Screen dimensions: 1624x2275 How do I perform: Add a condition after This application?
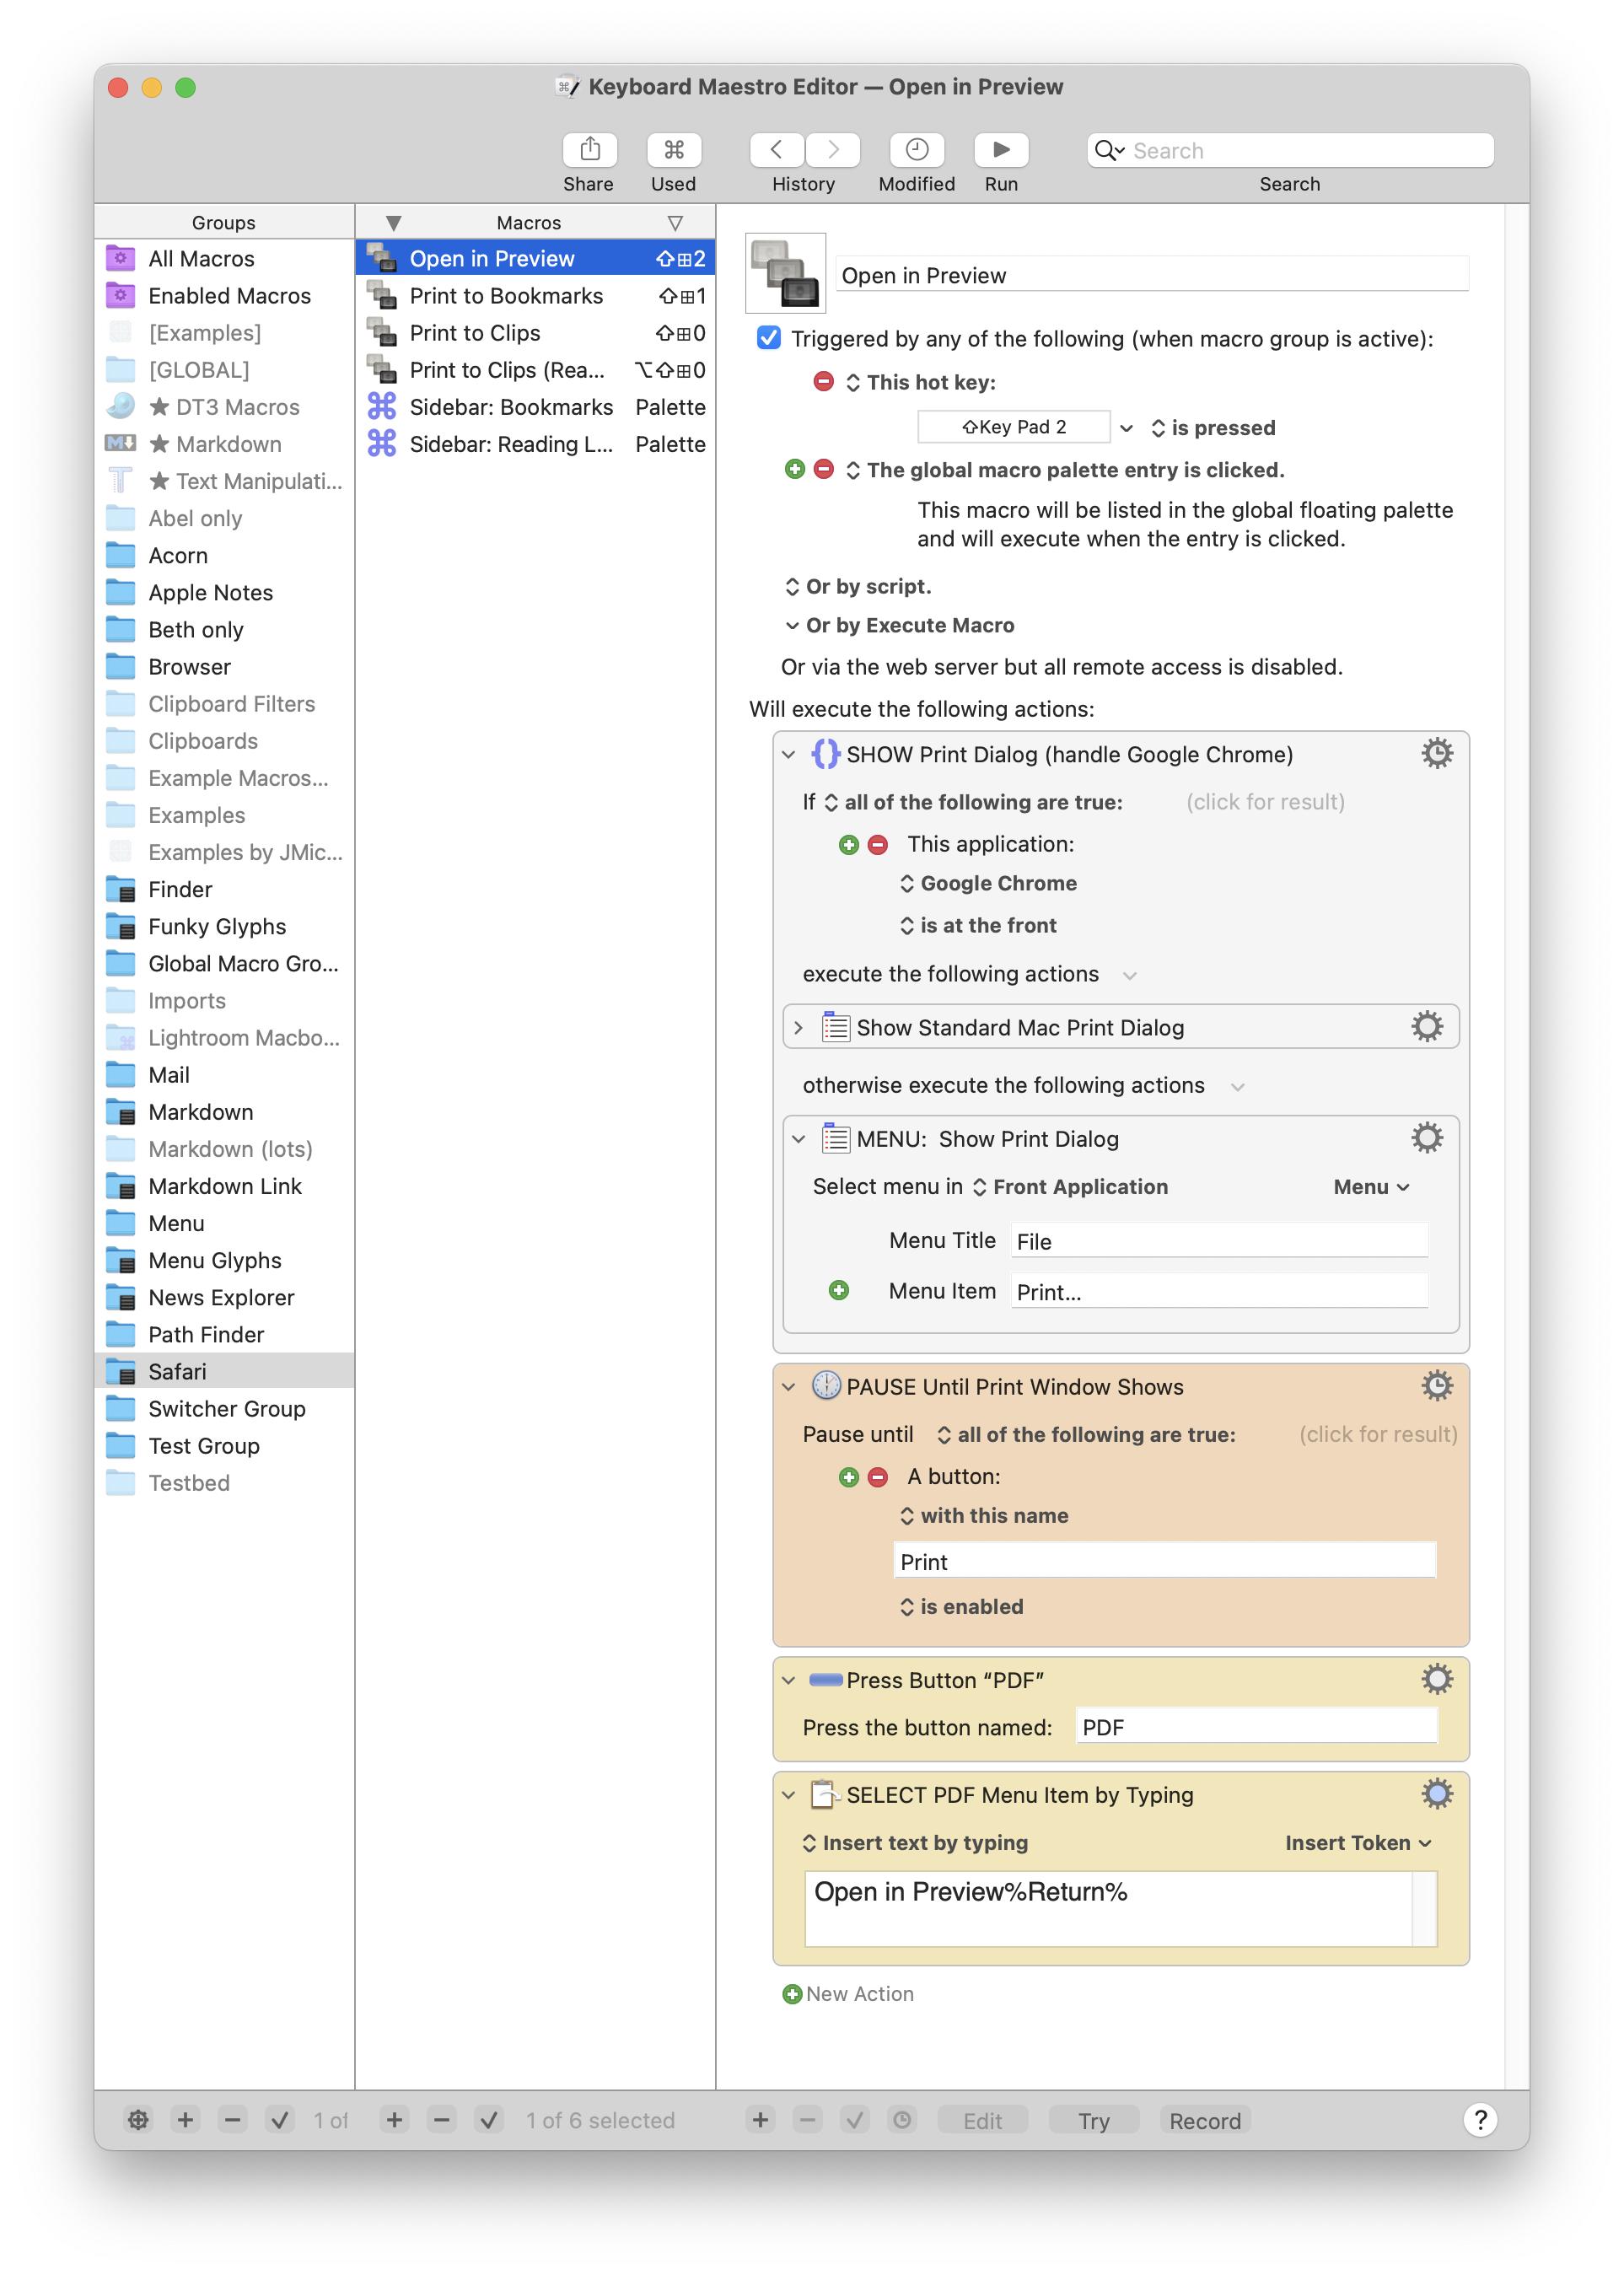(x=848, y=845)
